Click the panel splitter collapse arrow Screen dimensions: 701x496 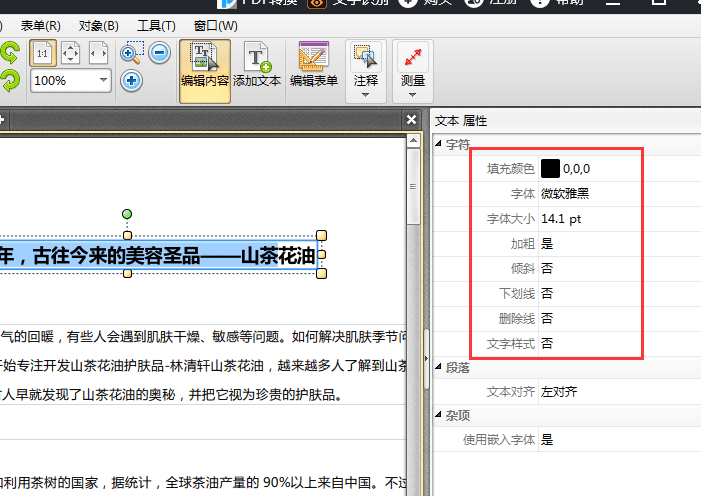pos(426,358)
